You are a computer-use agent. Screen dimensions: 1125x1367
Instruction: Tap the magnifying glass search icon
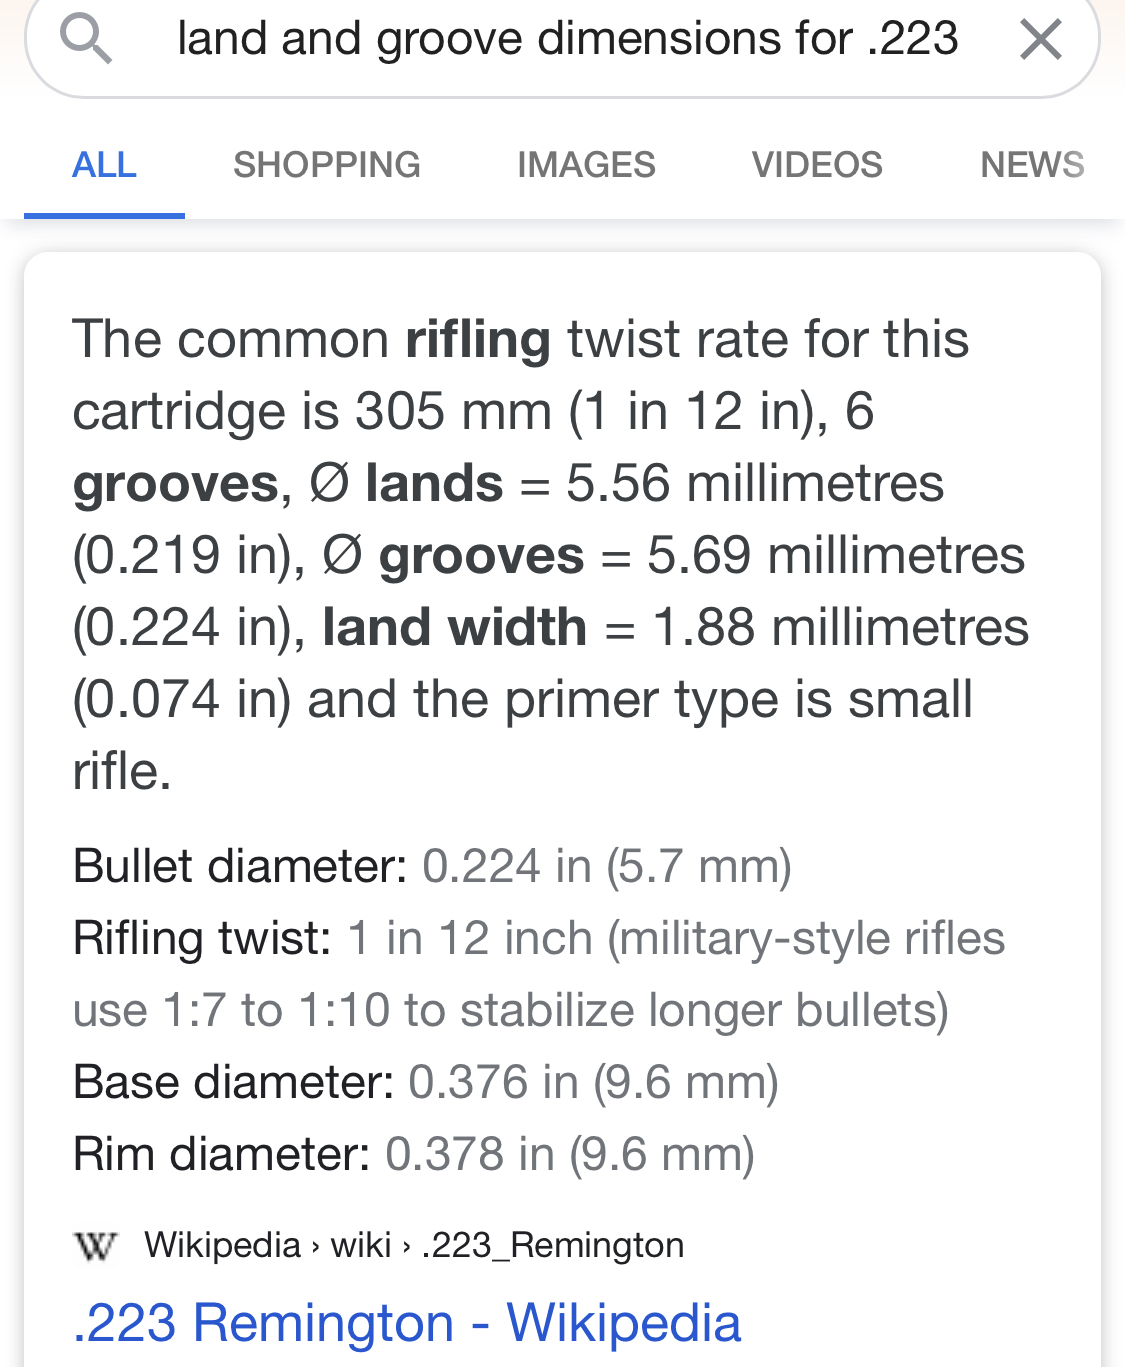(x=85, y=40)
